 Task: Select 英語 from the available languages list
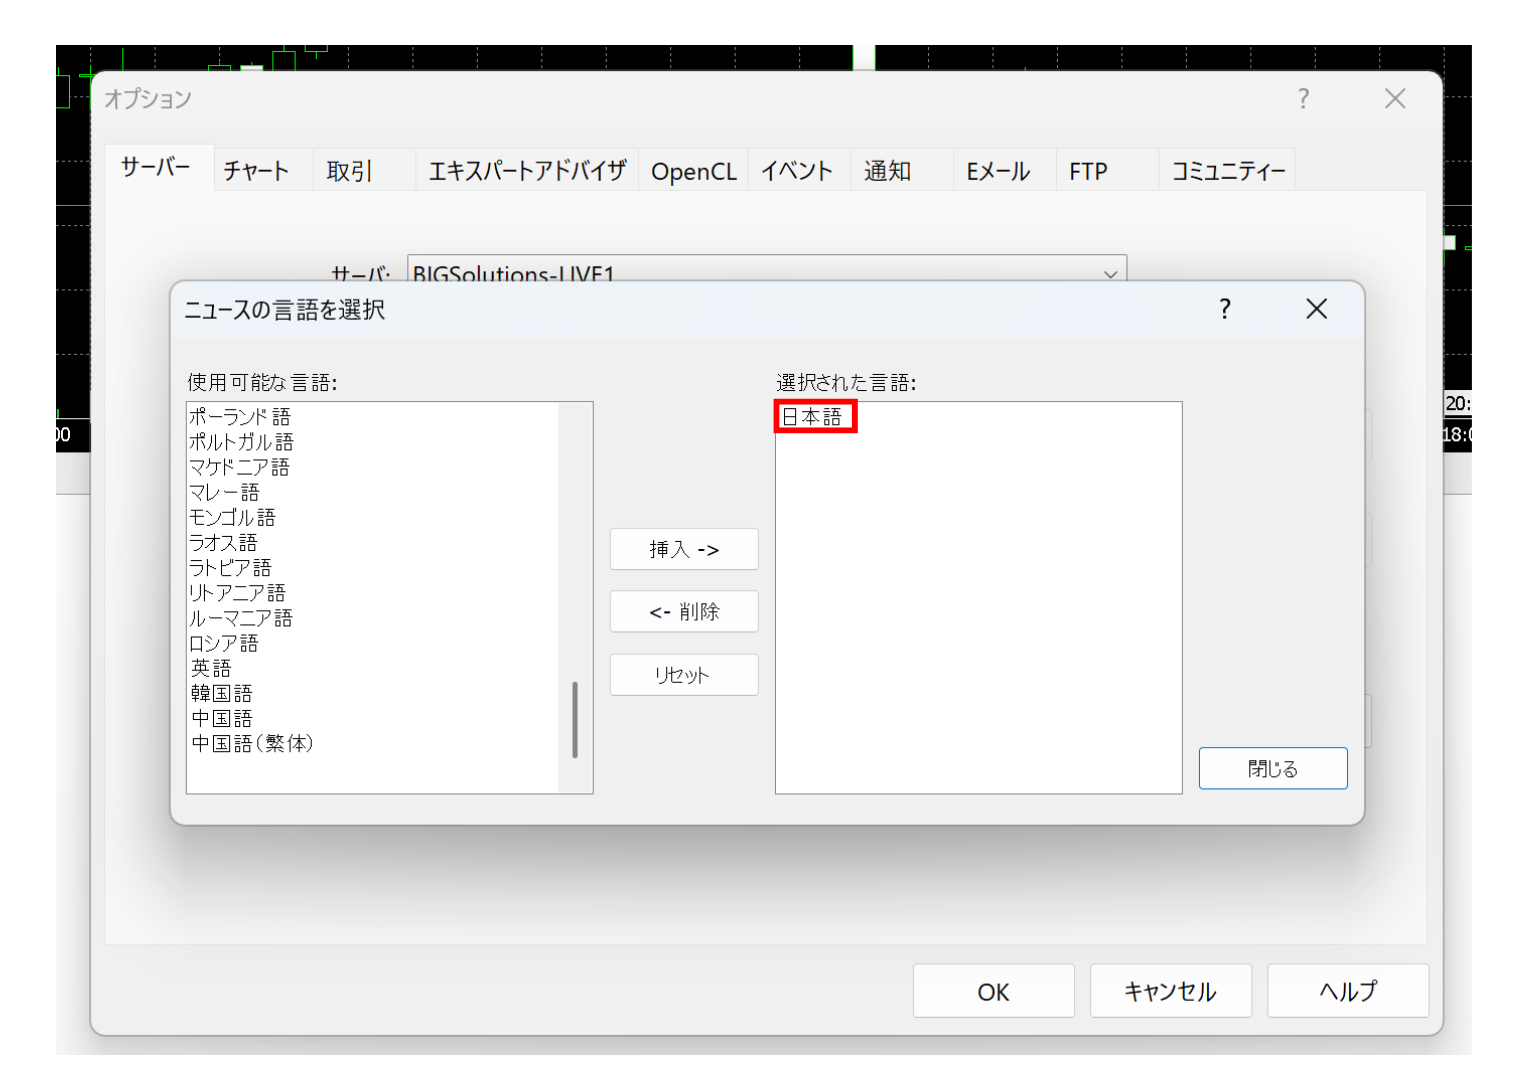point(211,668)
